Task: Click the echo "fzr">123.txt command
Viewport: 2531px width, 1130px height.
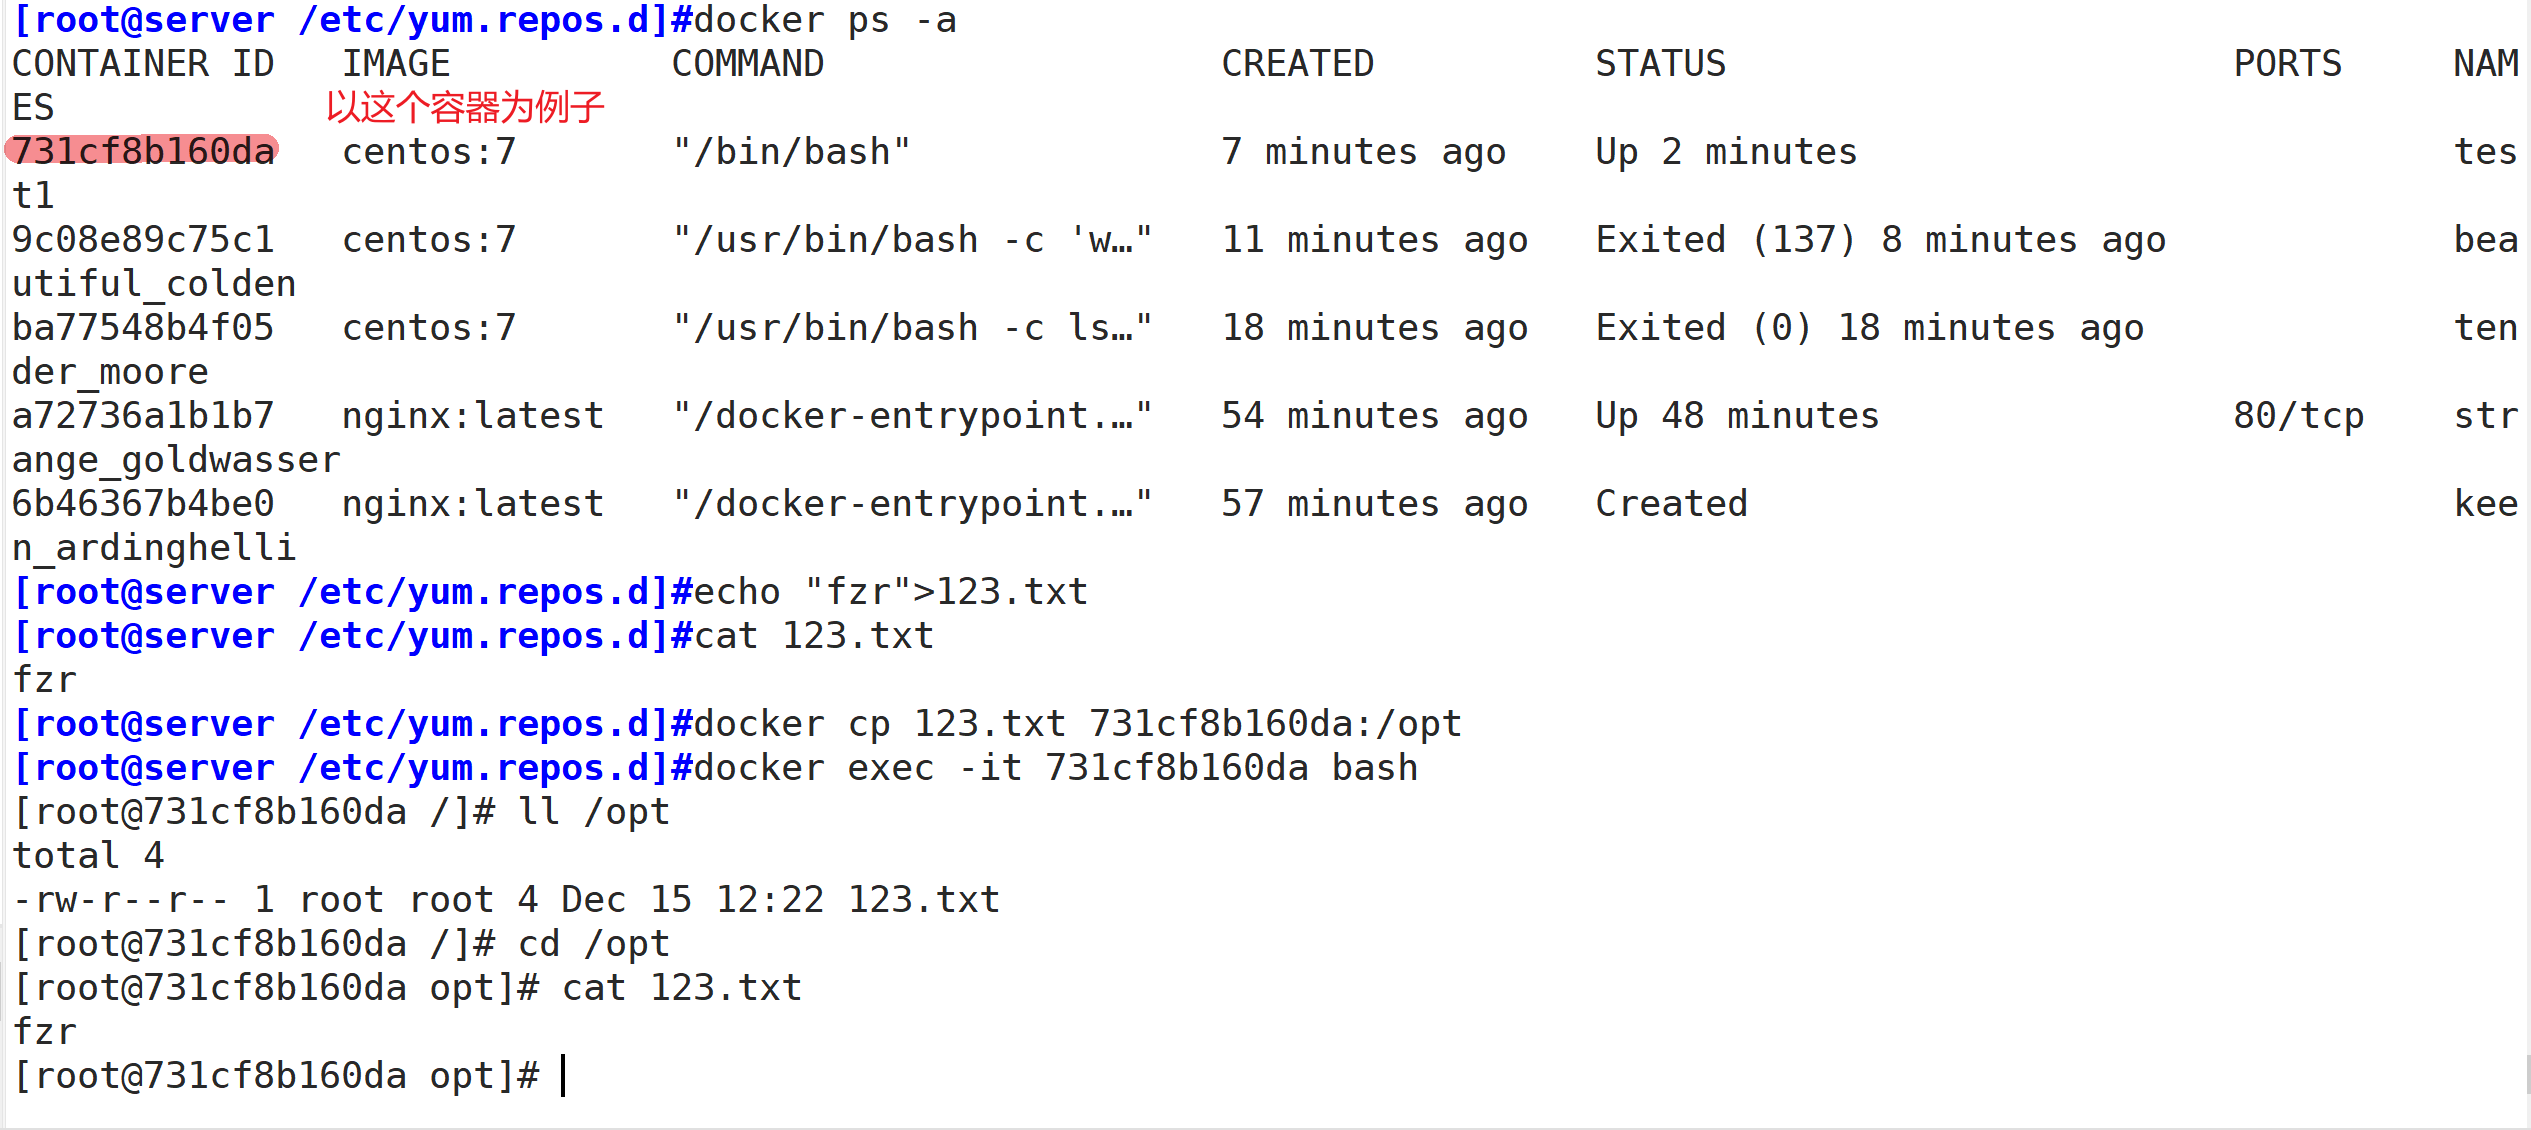Action: [x=891, y=592]
